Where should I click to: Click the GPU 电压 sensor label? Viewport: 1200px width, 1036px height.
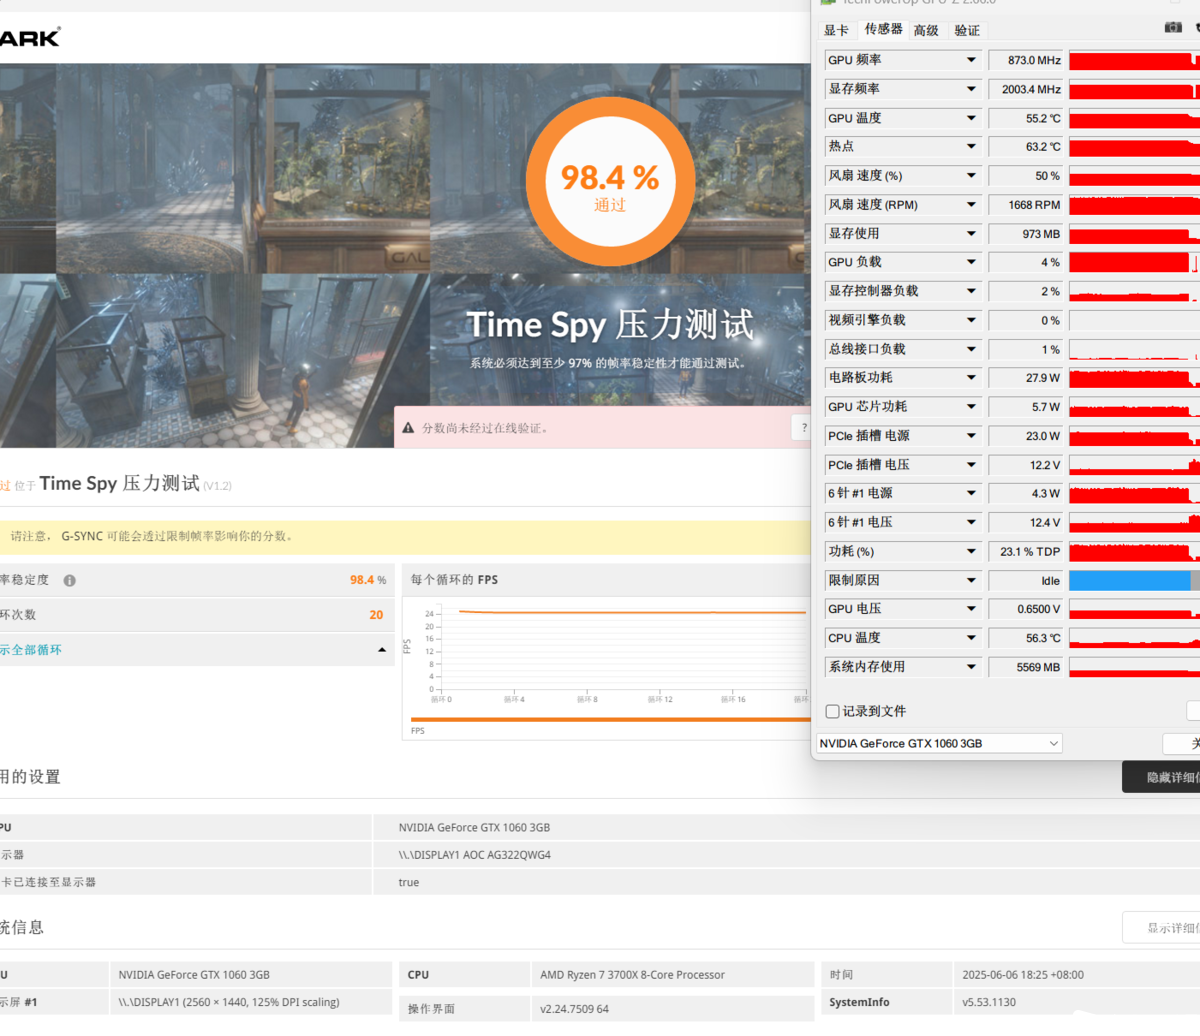pos(855,609)
